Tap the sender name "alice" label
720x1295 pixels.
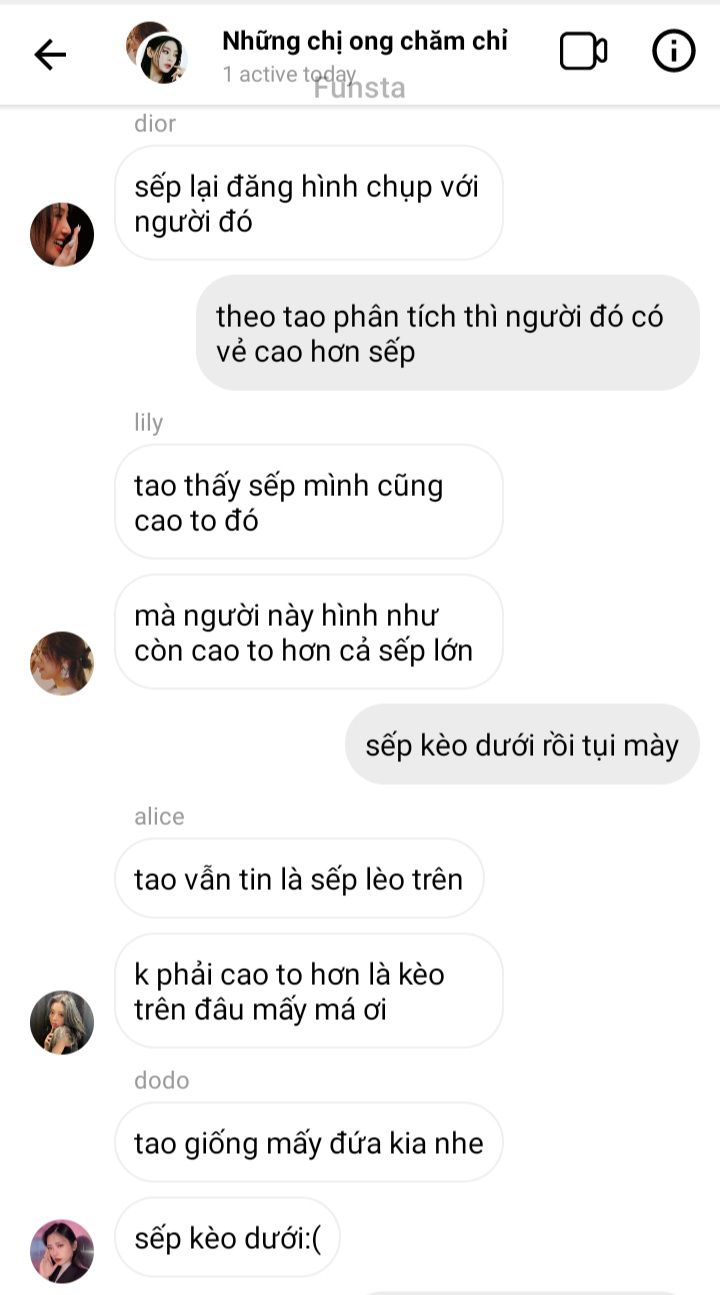pyautogui.click(x=160, y=816)
